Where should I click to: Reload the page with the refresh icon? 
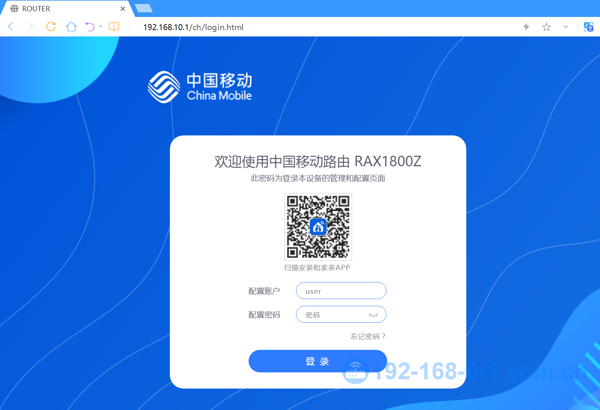click(x=51, y=26)
